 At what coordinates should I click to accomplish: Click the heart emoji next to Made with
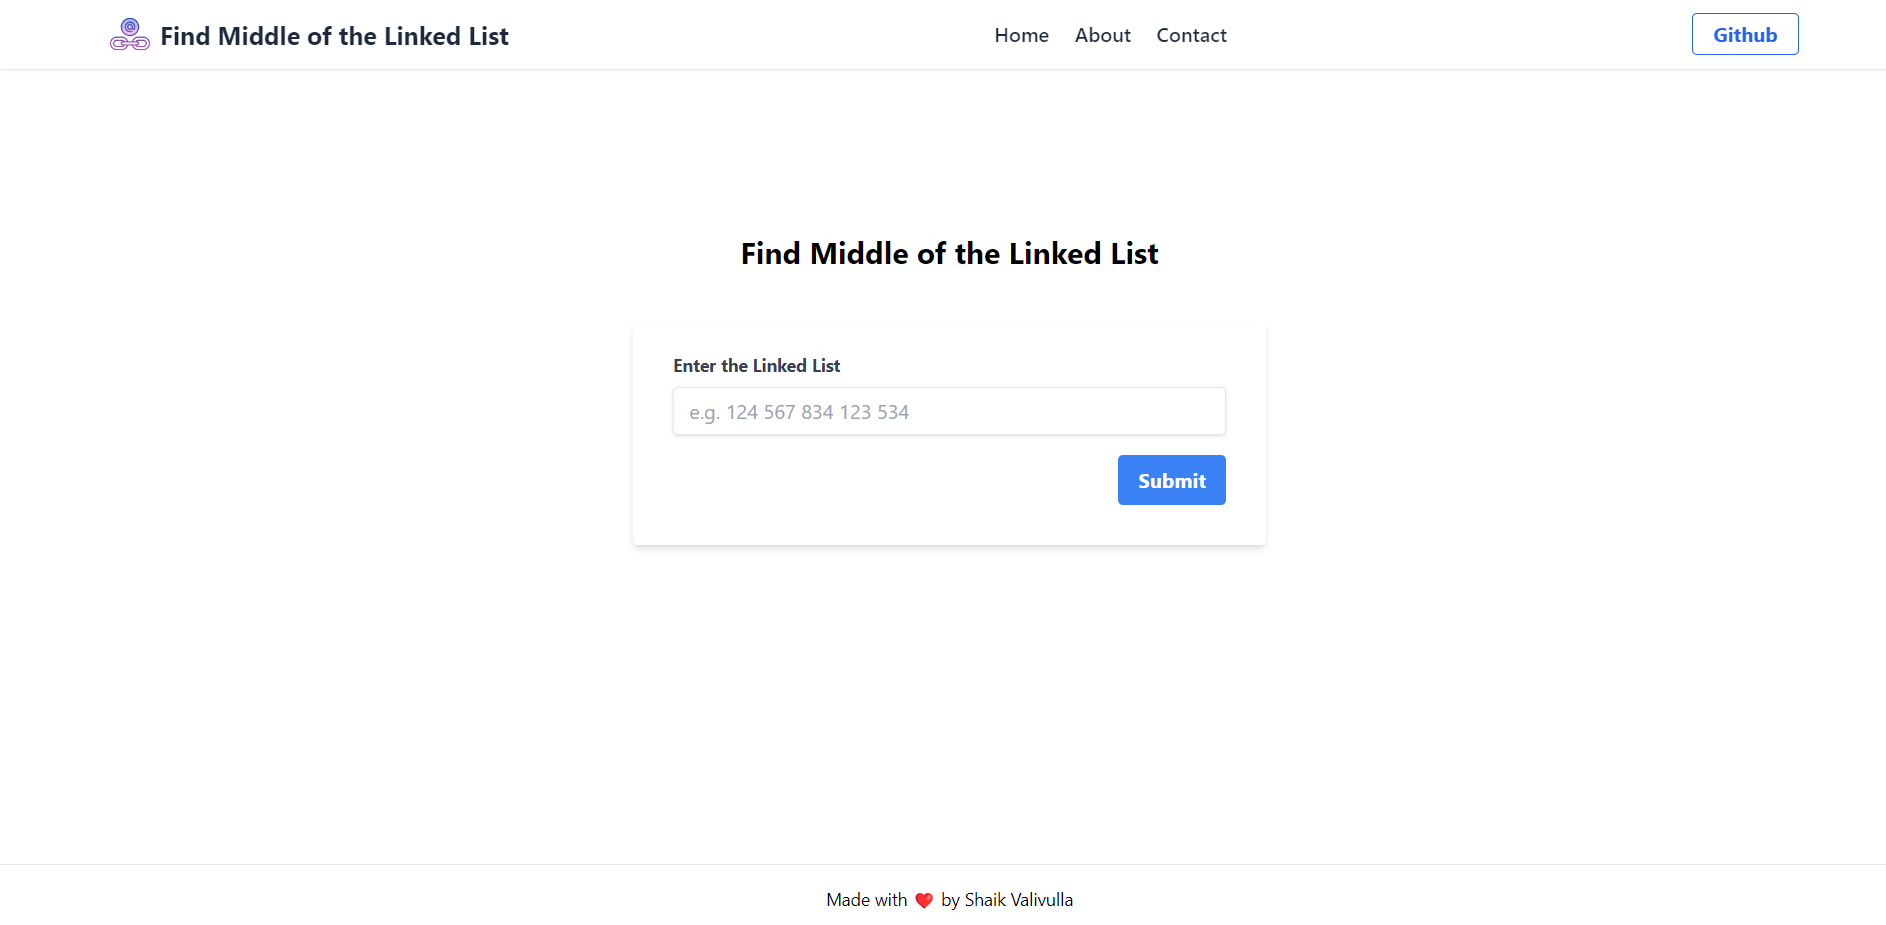click(923, 900)
